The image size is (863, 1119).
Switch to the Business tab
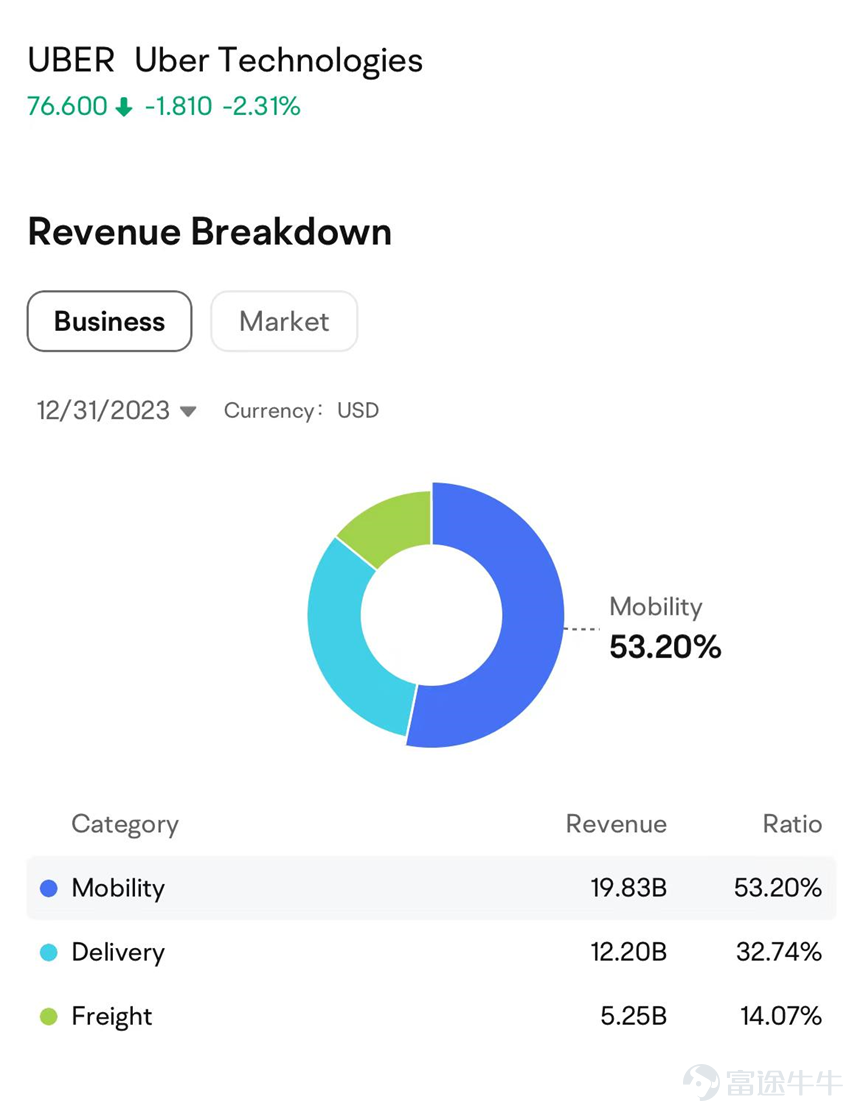(109, 321)
